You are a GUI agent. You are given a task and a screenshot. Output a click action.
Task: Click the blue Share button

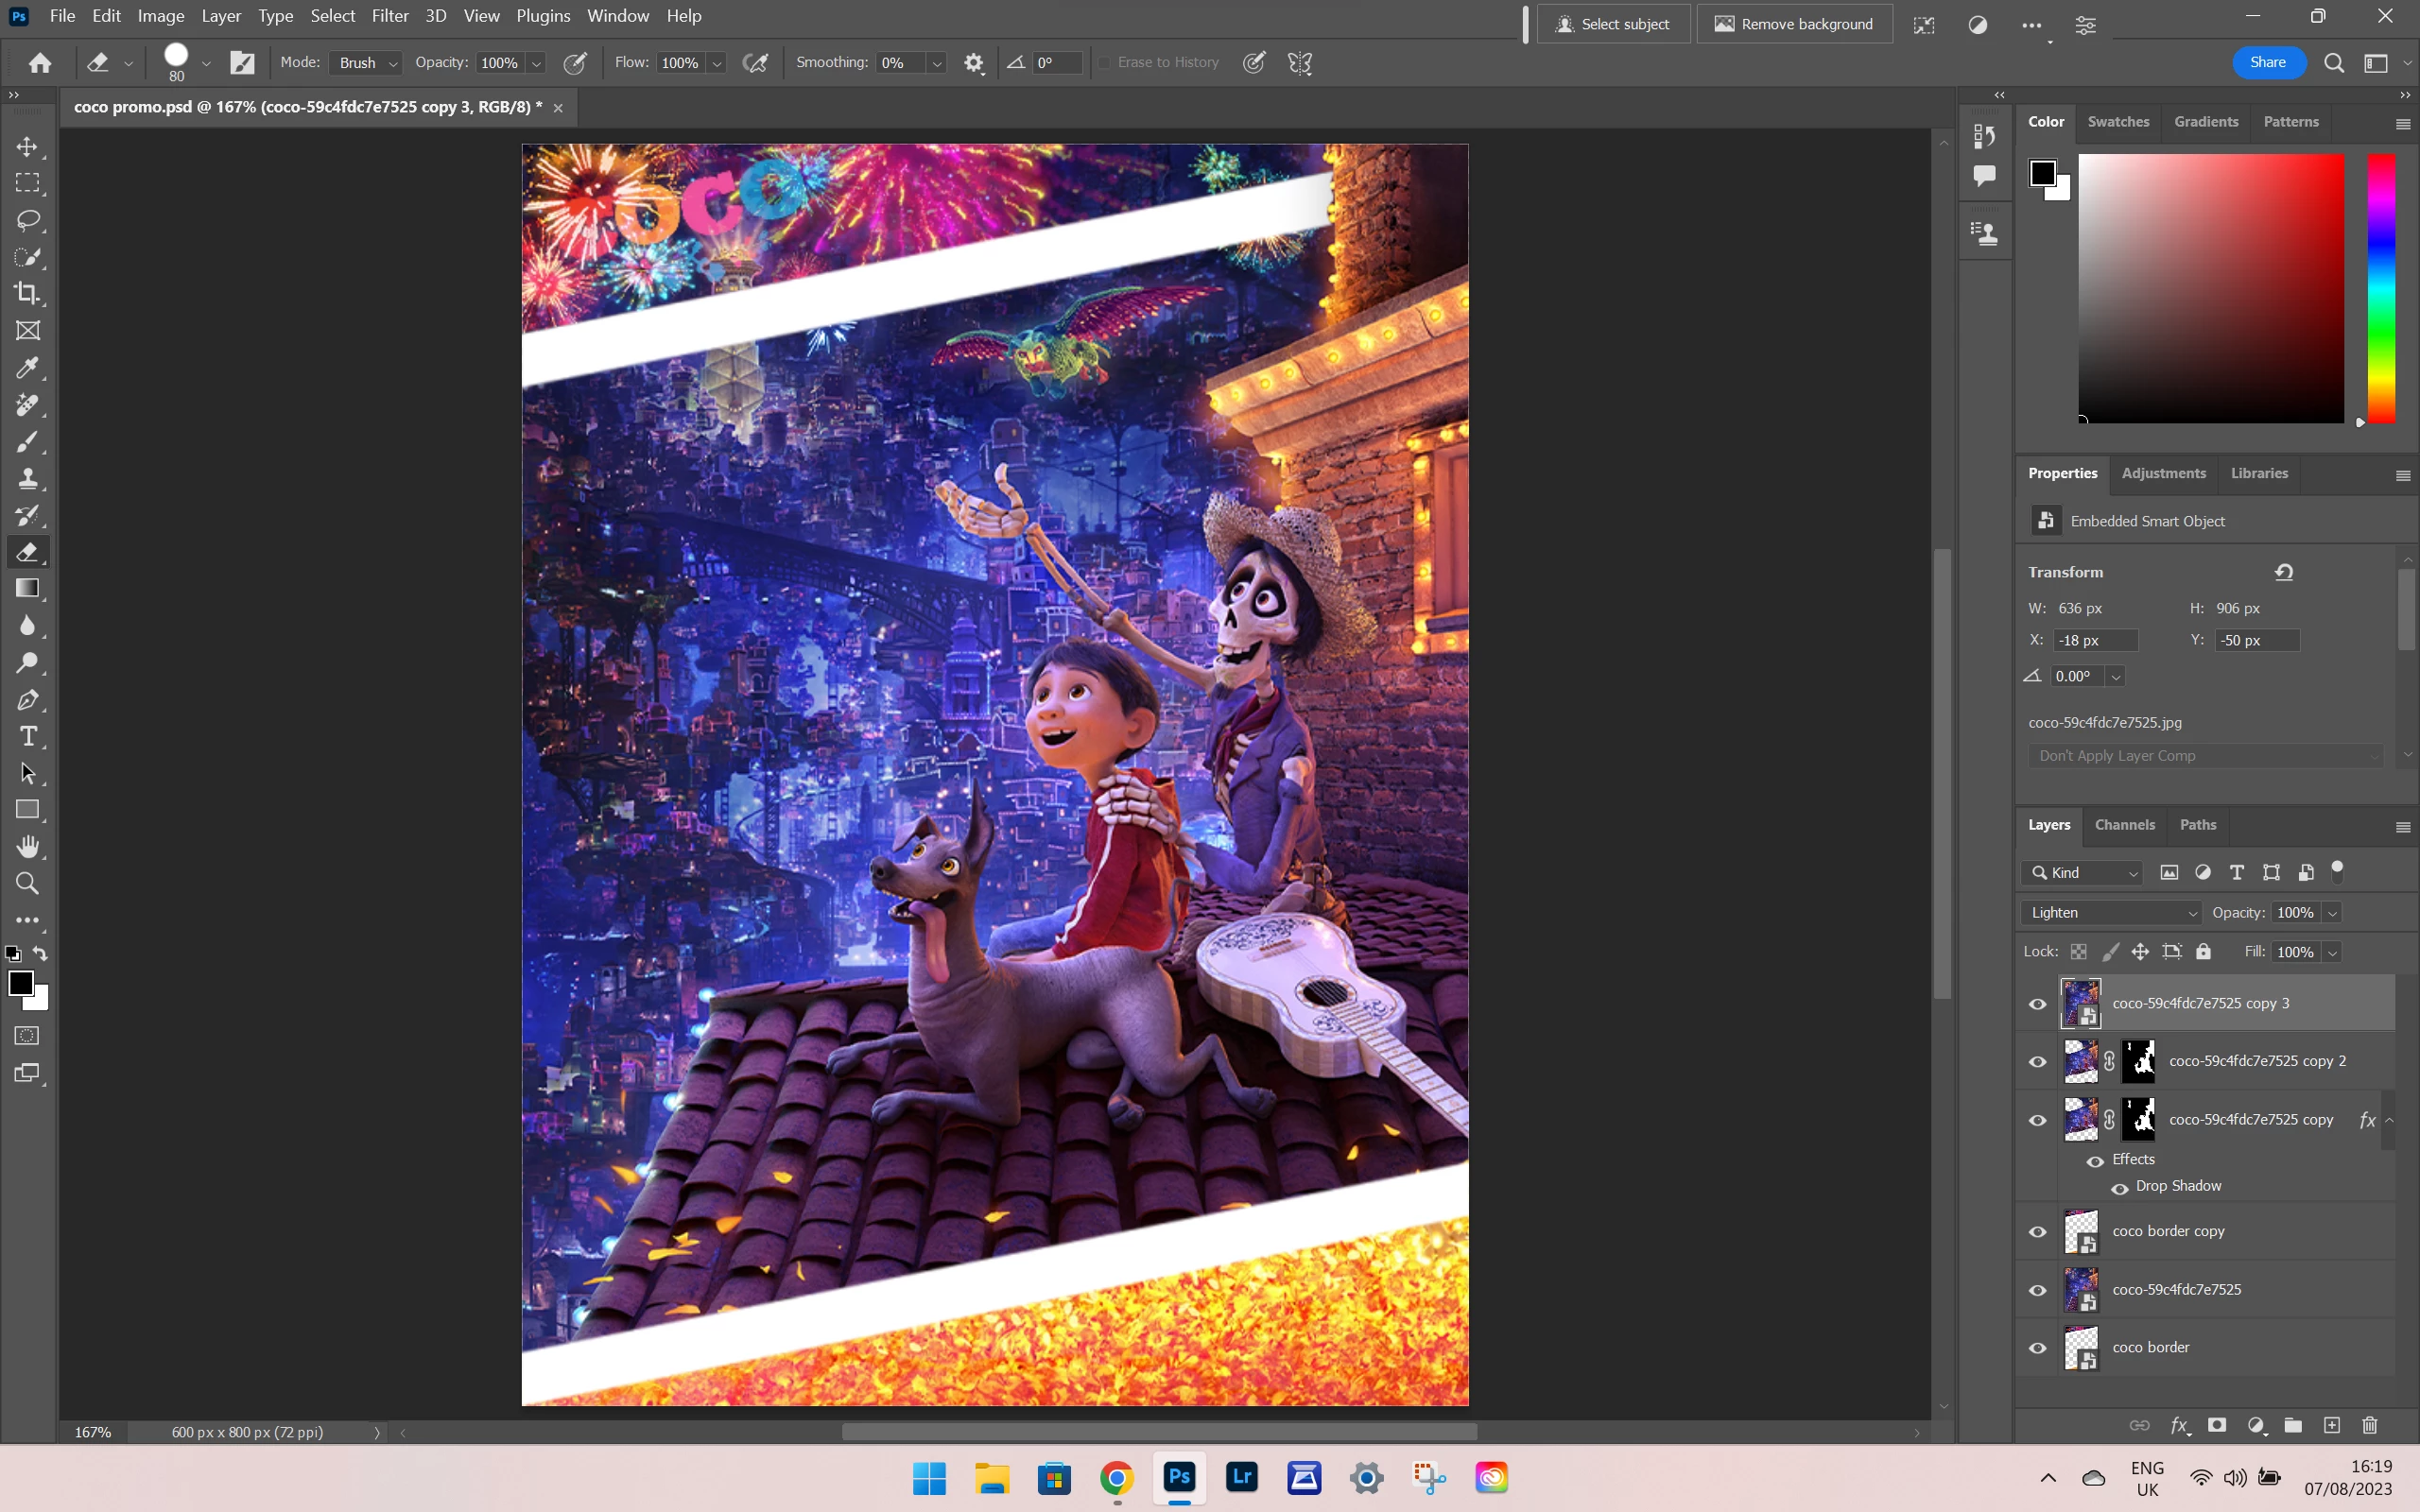pos(2267,62)
